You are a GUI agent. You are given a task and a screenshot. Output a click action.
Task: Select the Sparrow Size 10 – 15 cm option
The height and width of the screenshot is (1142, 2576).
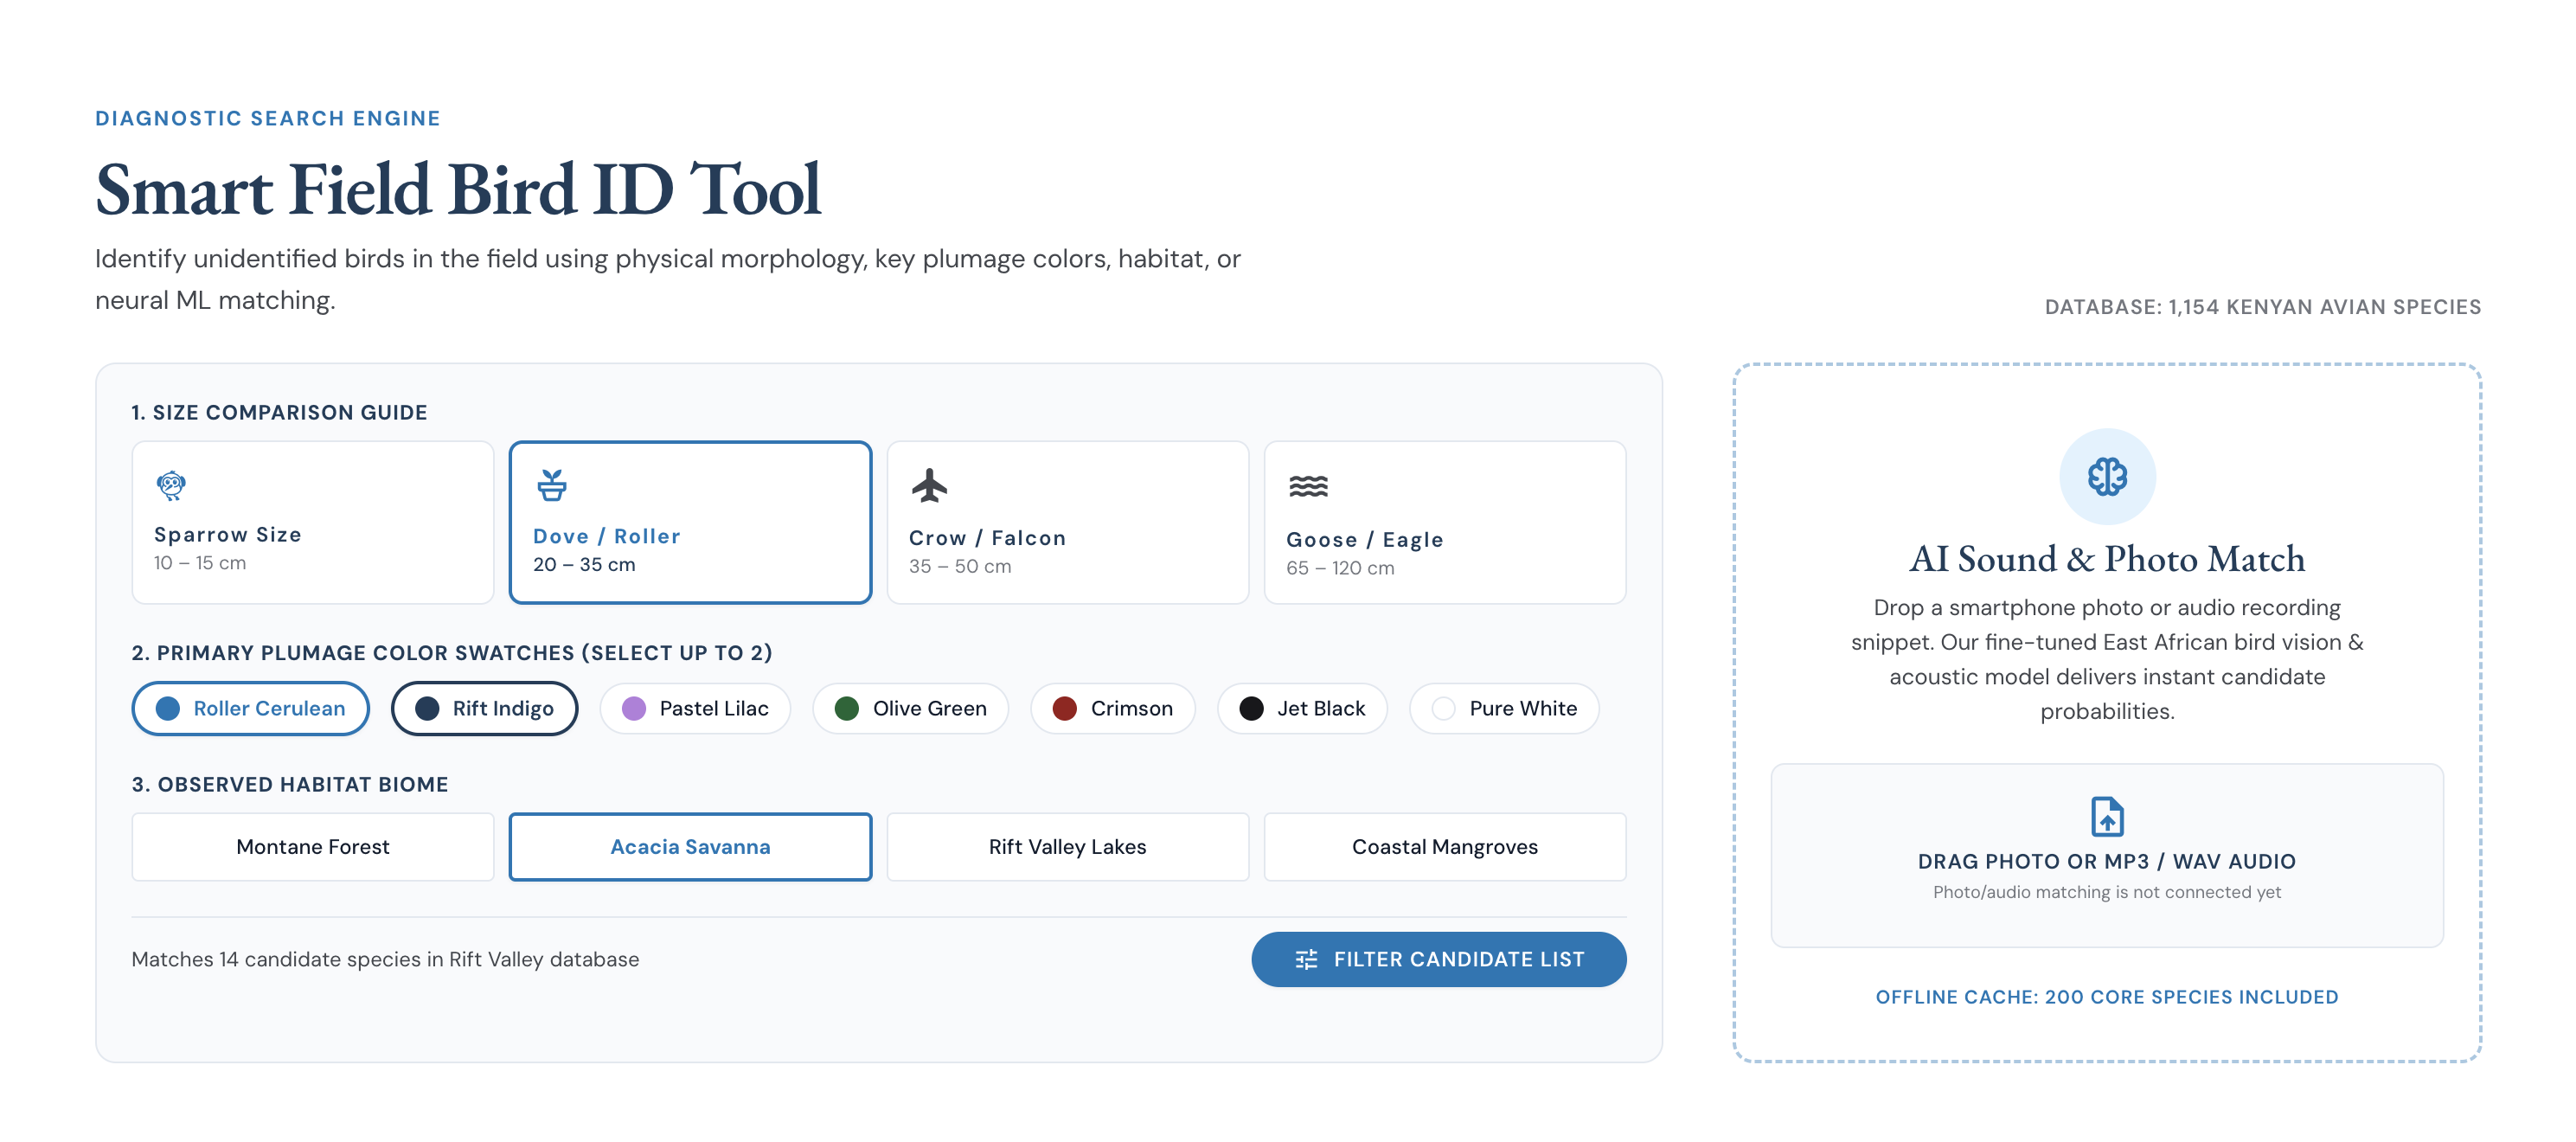click(x=313, y=522)
